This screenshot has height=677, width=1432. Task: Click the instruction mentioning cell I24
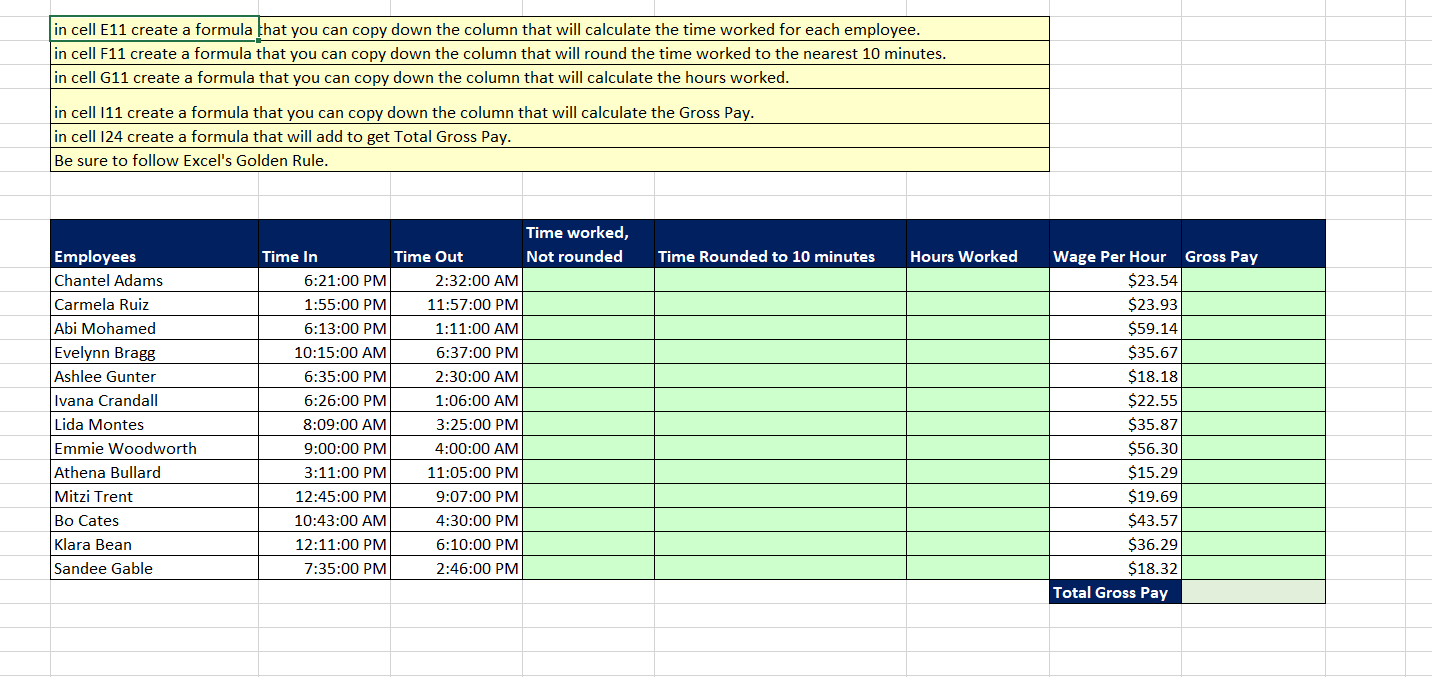[550, 136]
